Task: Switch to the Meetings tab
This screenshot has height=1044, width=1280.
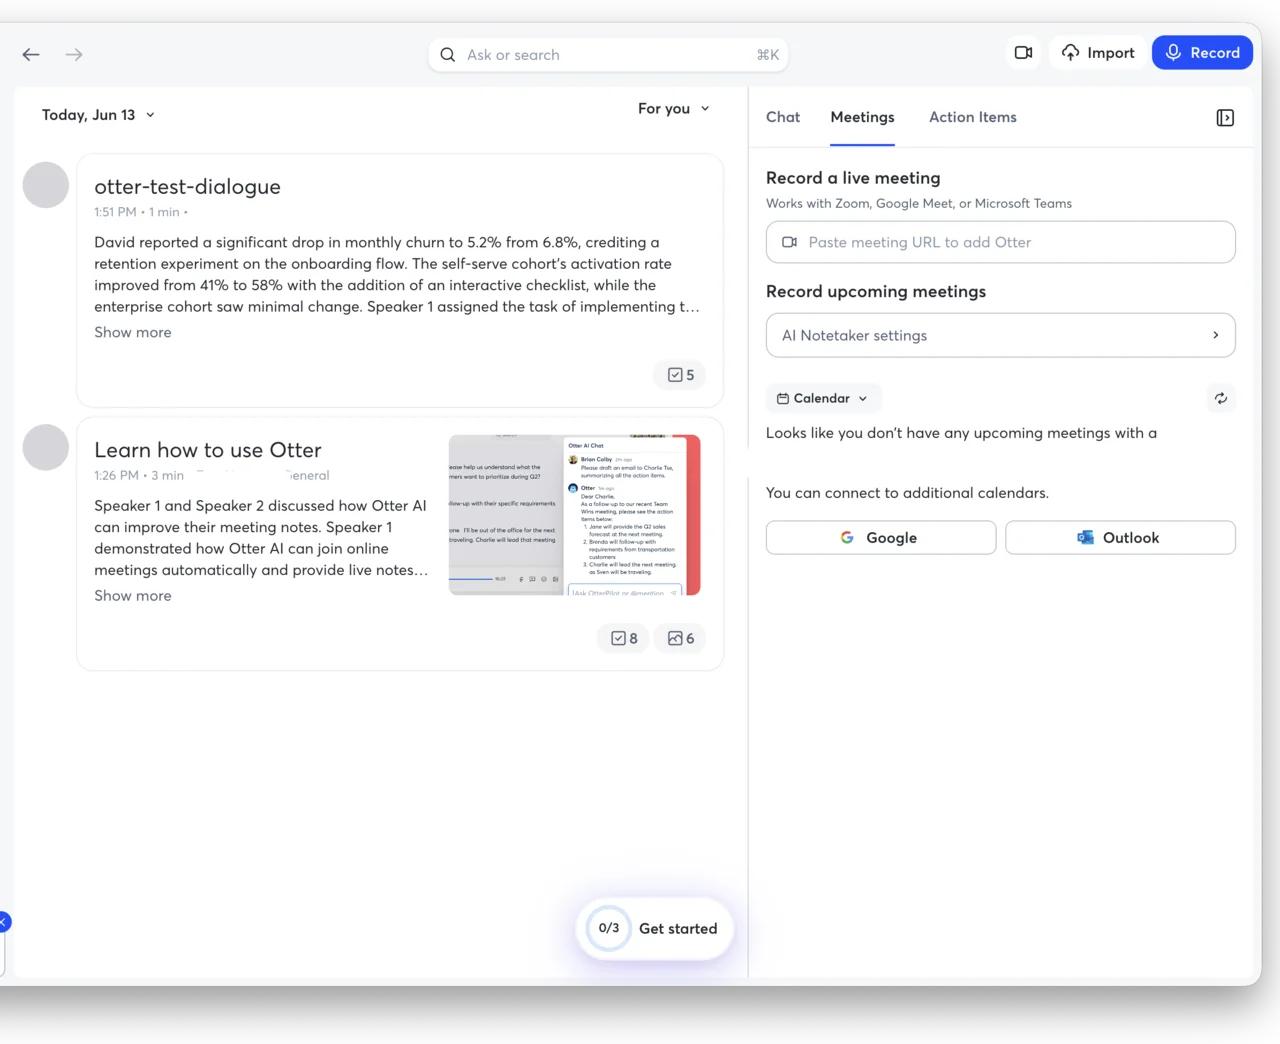Action: coord(863,117)
